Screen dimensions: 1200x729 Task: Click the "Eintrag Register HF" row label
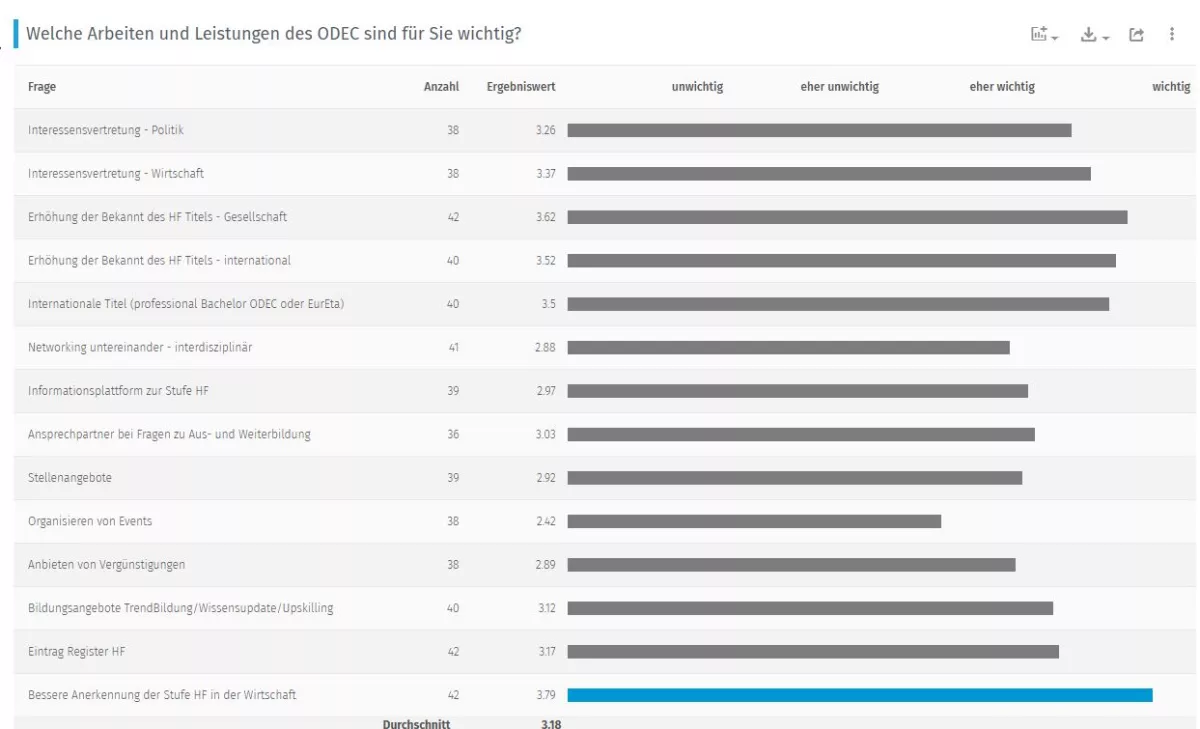point(77,652)
